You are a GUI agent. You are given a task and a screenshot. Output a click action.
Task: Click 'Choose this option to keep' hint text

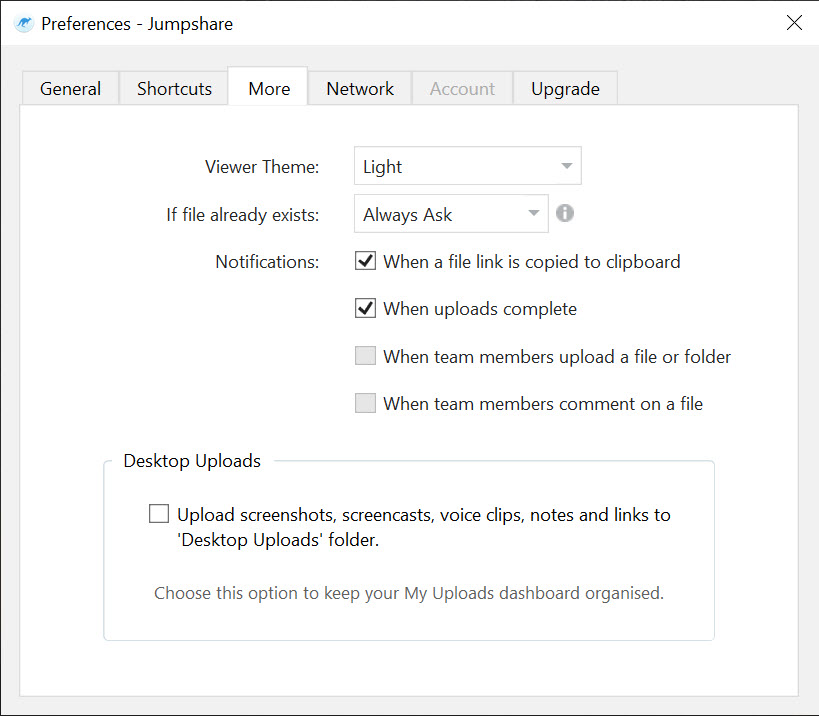pyautogui.click(x=409, y=593)
